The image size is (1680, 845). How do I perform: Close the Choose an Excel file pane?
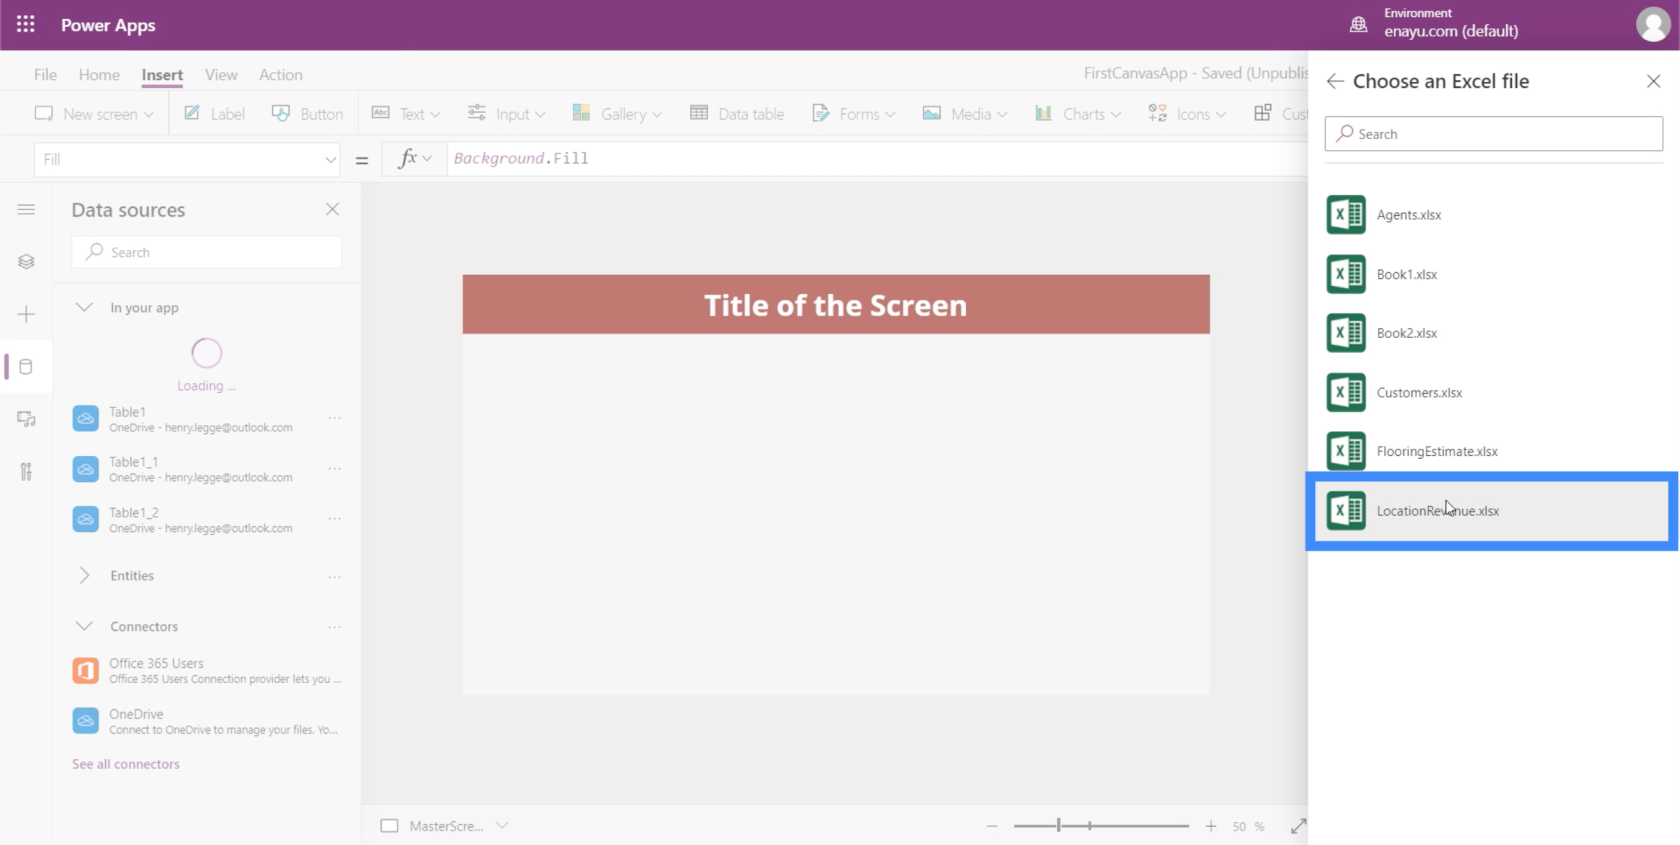click(x=1653, y=81)
